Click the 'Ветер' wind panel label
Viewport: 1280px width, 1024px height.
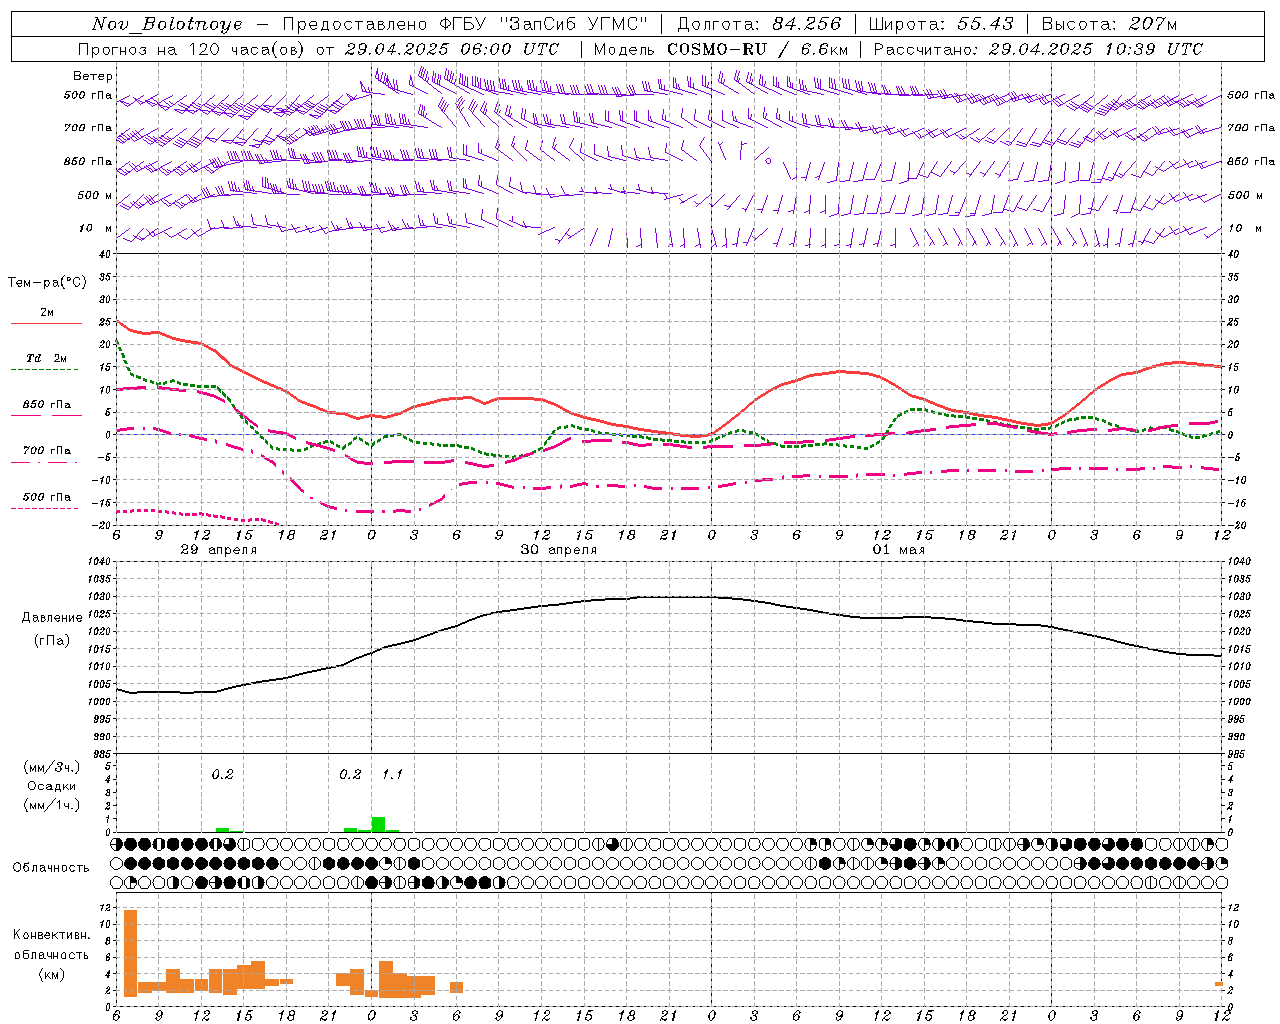click(93, 76)
